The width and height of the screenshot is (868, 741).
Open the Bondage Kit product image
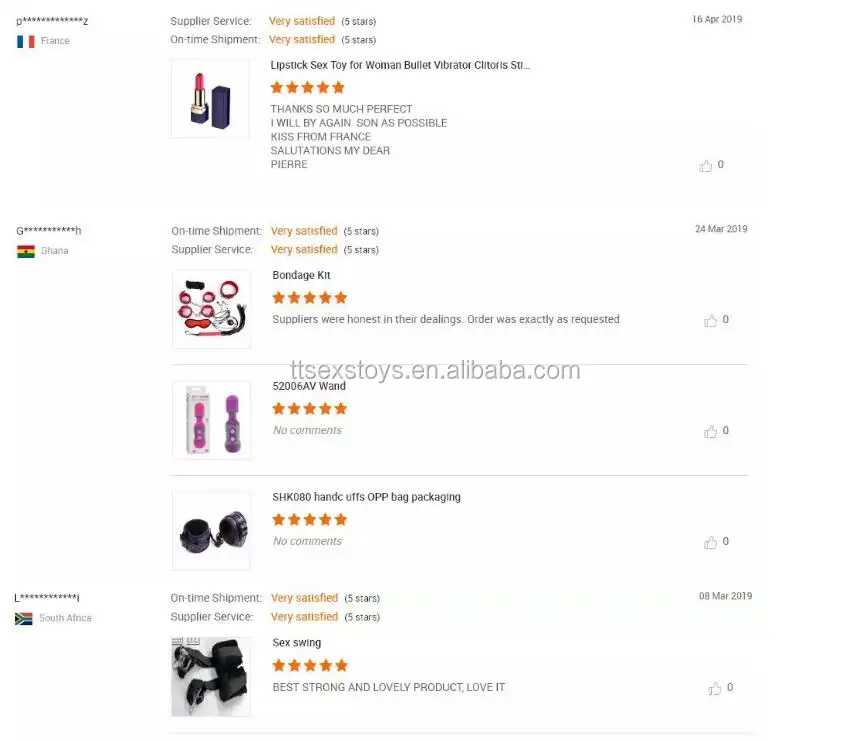coord(211,309)
